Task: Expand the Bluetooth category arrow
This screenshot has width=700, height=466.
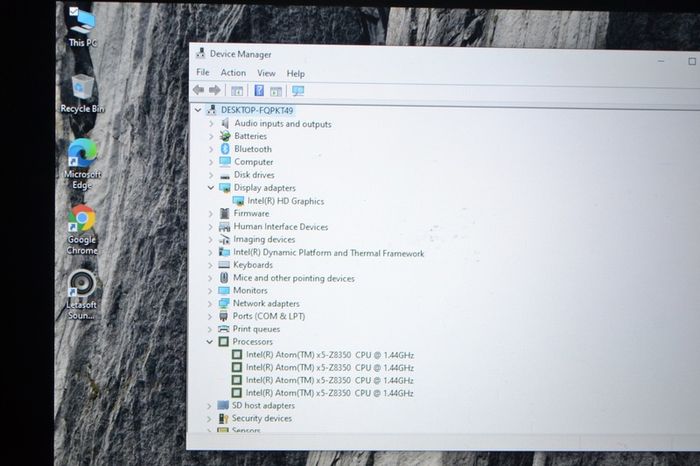Action: point(211,149)
